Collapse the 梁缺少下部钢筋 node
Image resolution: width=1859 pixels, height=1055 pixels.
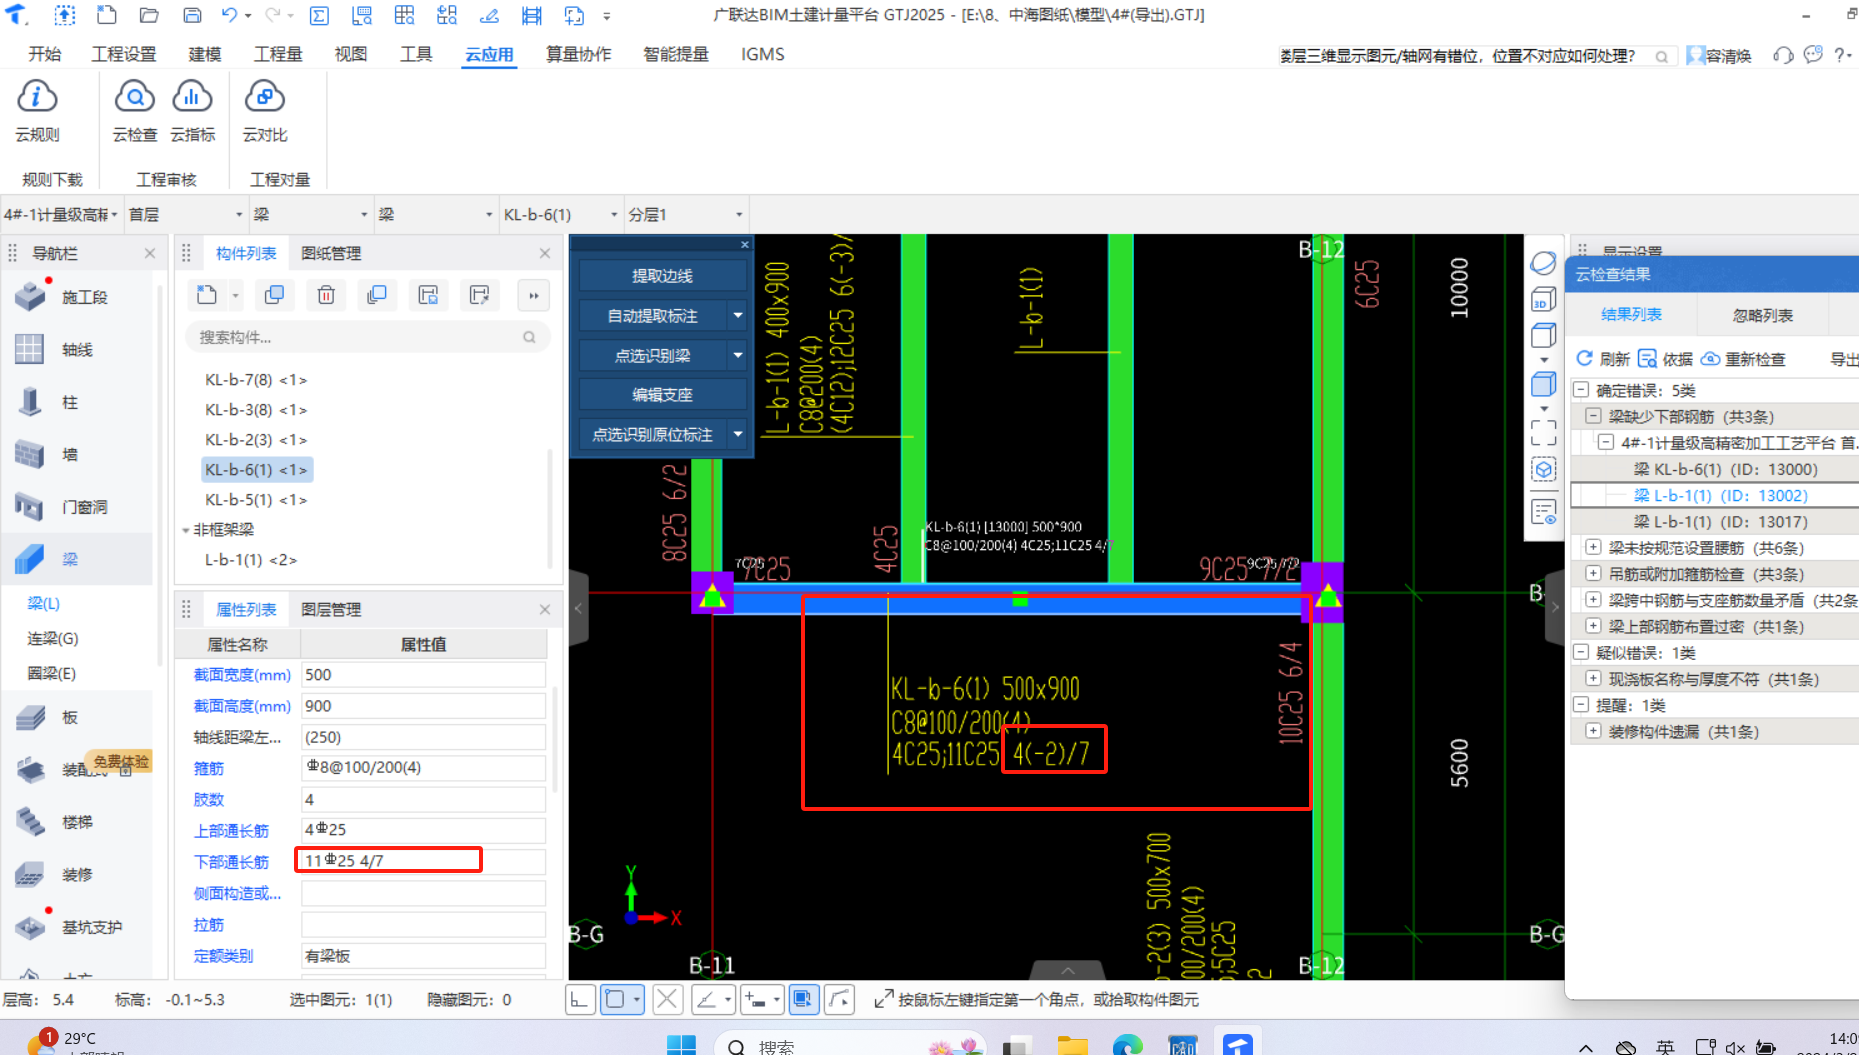(x=1593, y=416)
